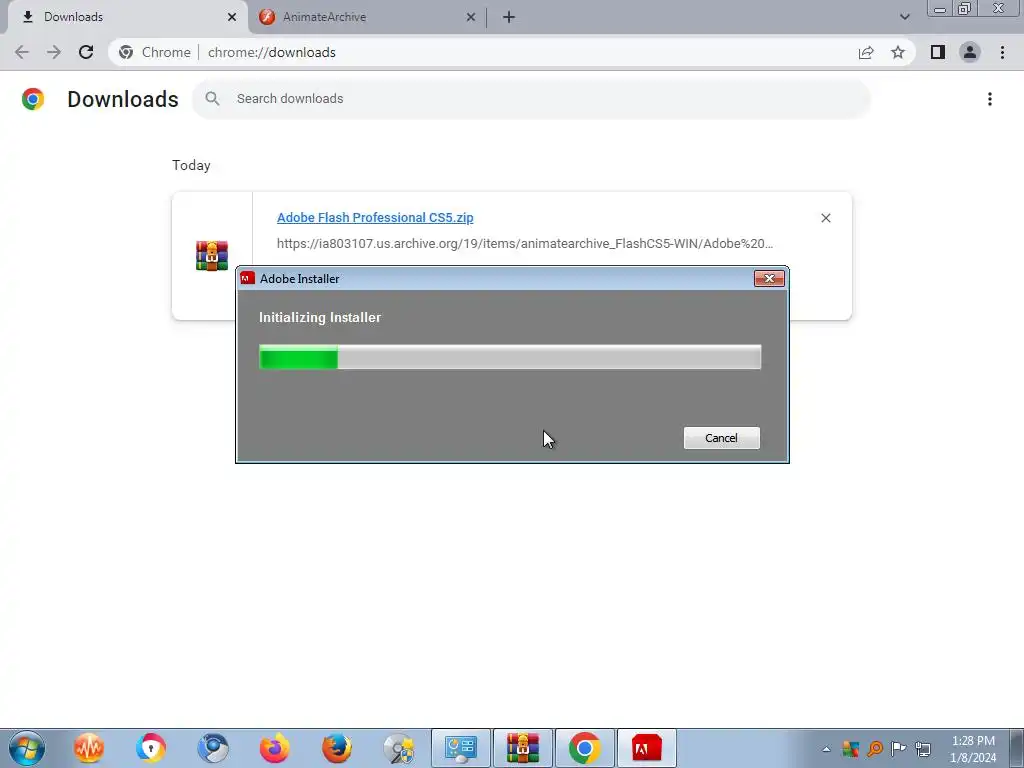The image size is (1024, 768).
Task: Click the Chrome logo beside Downloads
Action: coord(33,99)
